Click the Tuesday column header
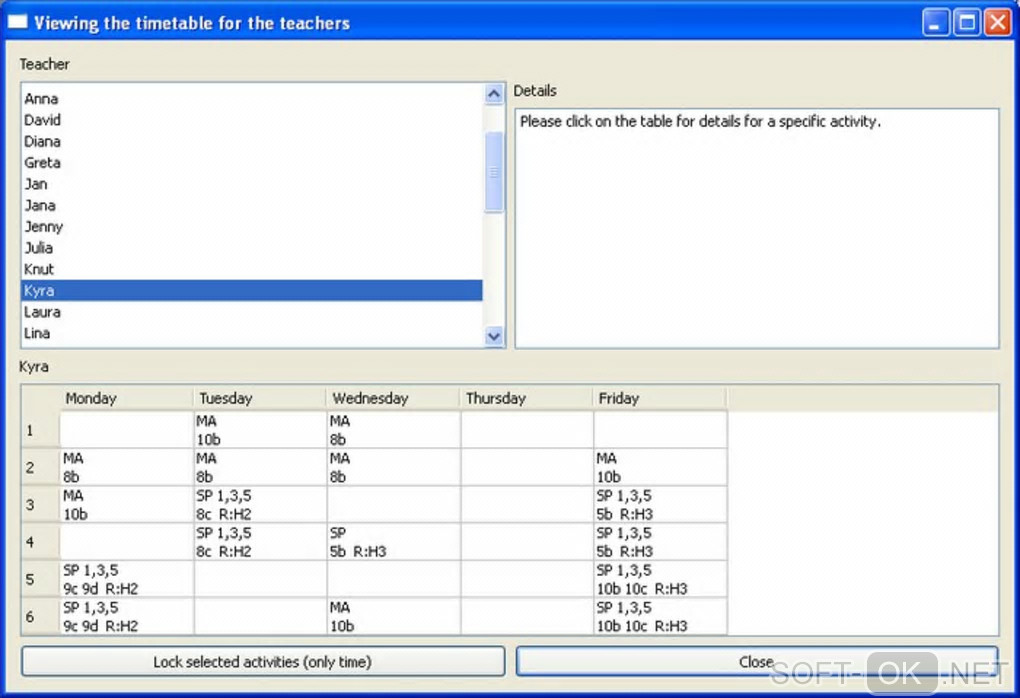This screenshot has width=1020, height=698. [x=260, y=398]
